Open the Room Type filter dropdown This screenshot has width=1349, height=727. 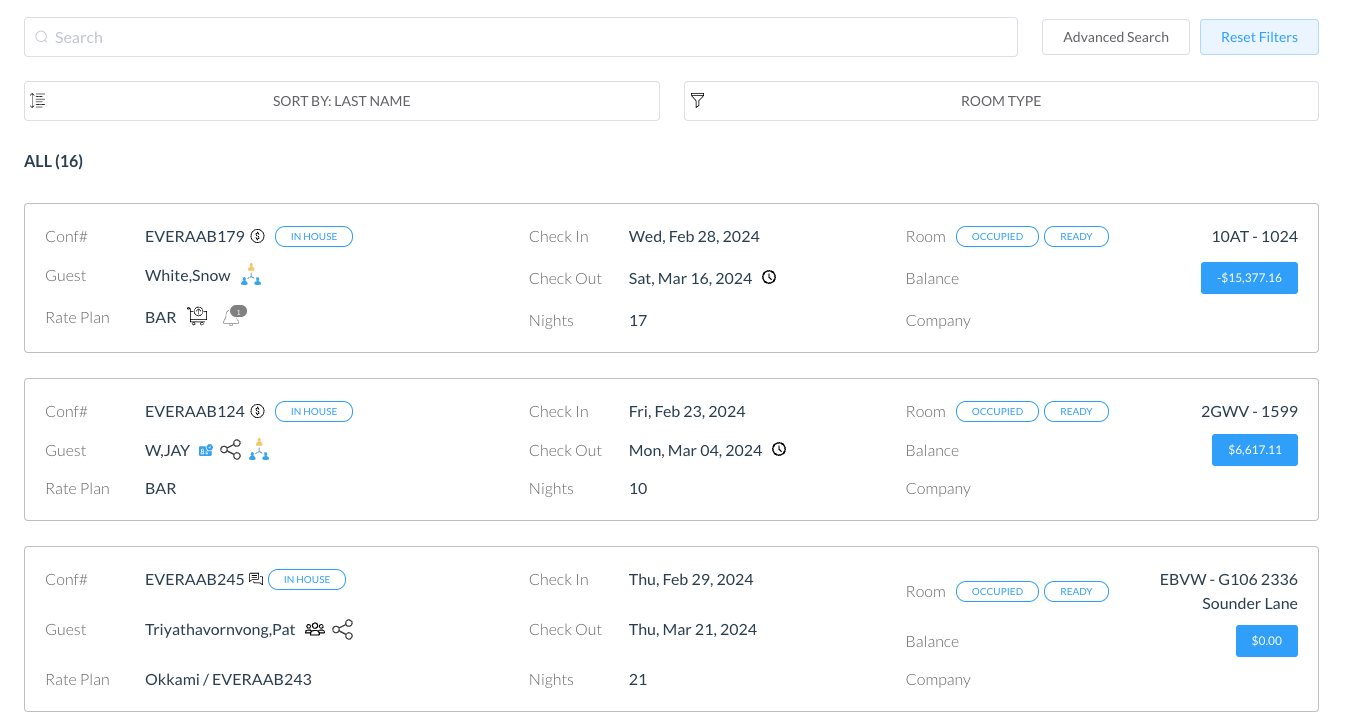coord(1000,101)
